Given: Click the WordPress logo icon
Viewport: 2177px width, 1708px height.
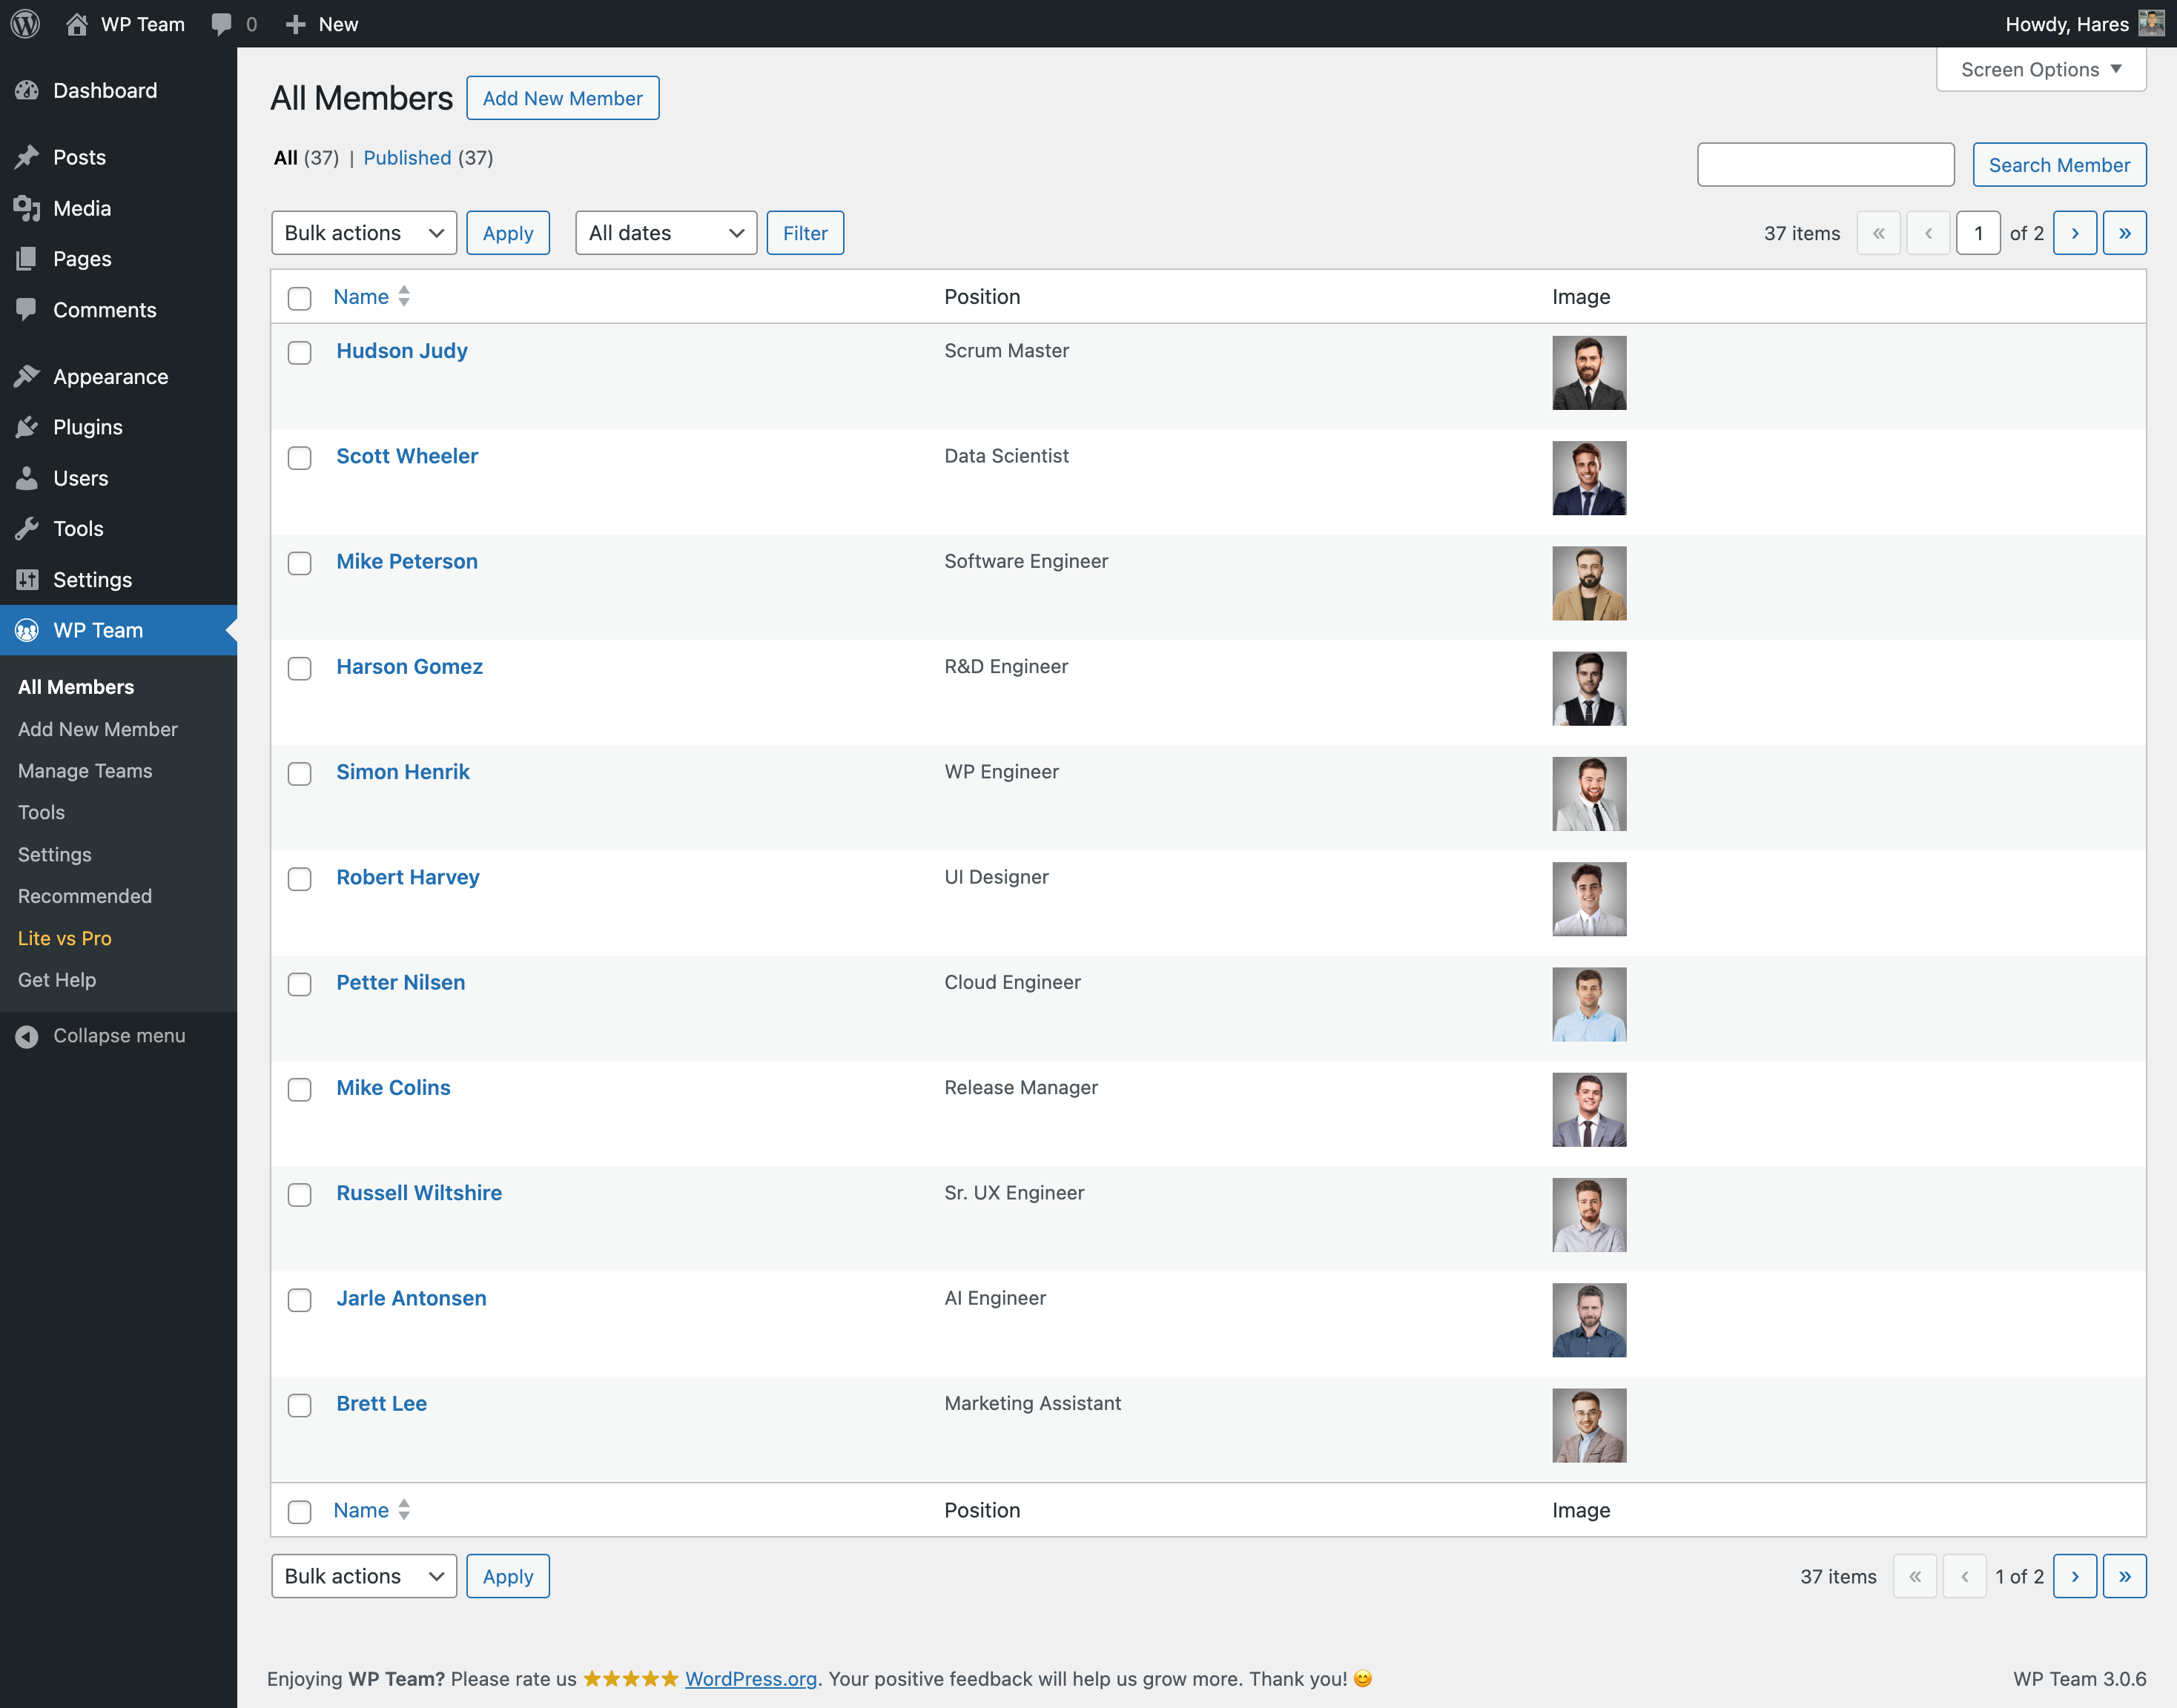Looking at the screenshot, I should pyautogui.click(x=26, y=24).
